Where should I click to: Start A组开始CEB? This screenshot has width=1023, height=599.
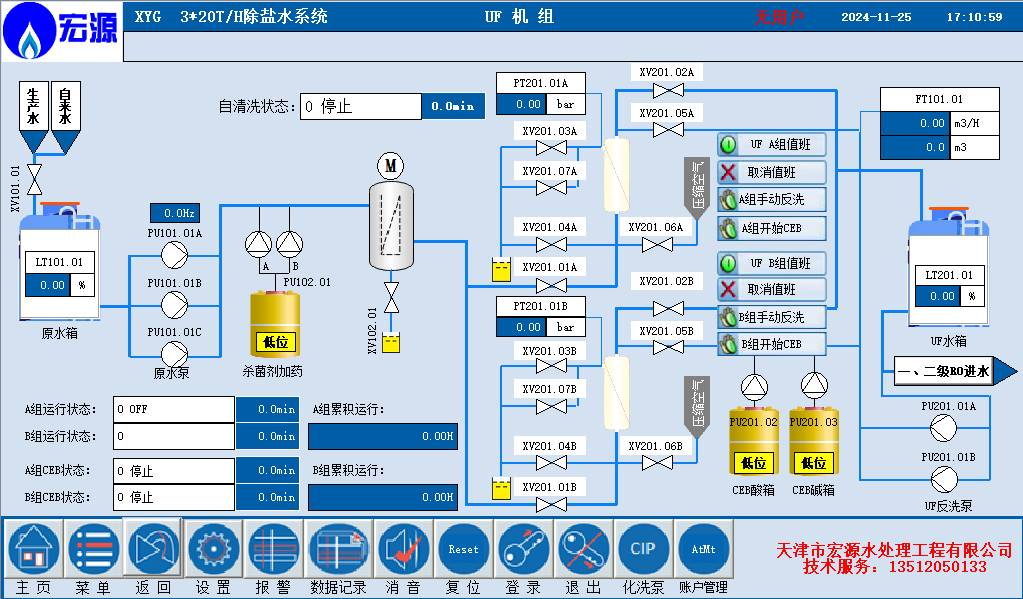(x=772, y=228)
